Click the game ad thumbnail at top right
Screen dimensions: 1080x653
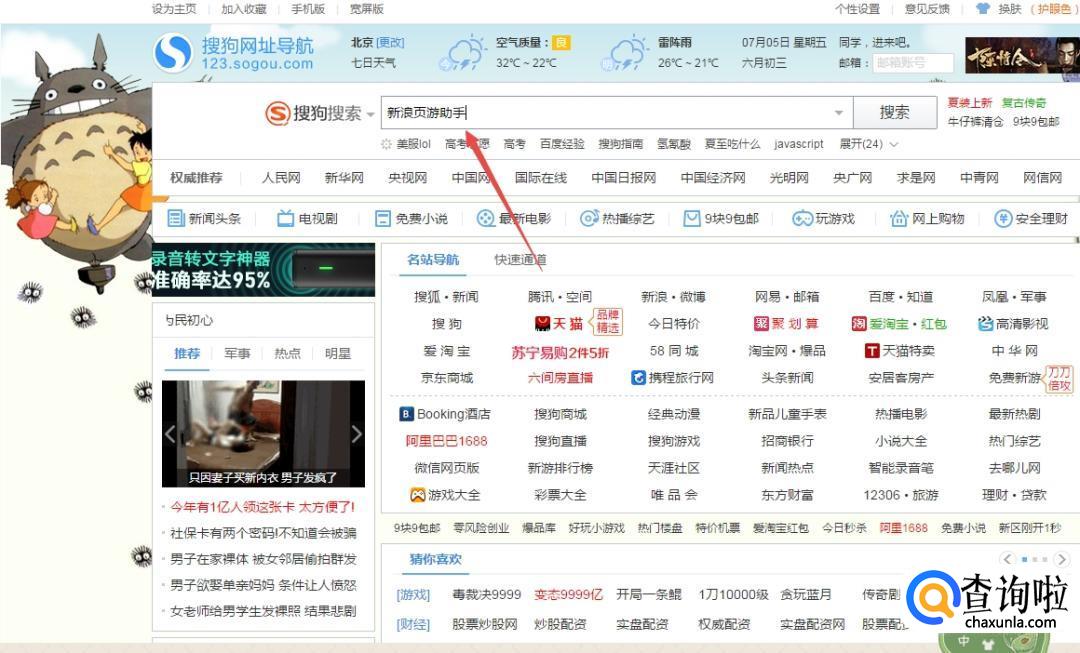pos(1022,55)
